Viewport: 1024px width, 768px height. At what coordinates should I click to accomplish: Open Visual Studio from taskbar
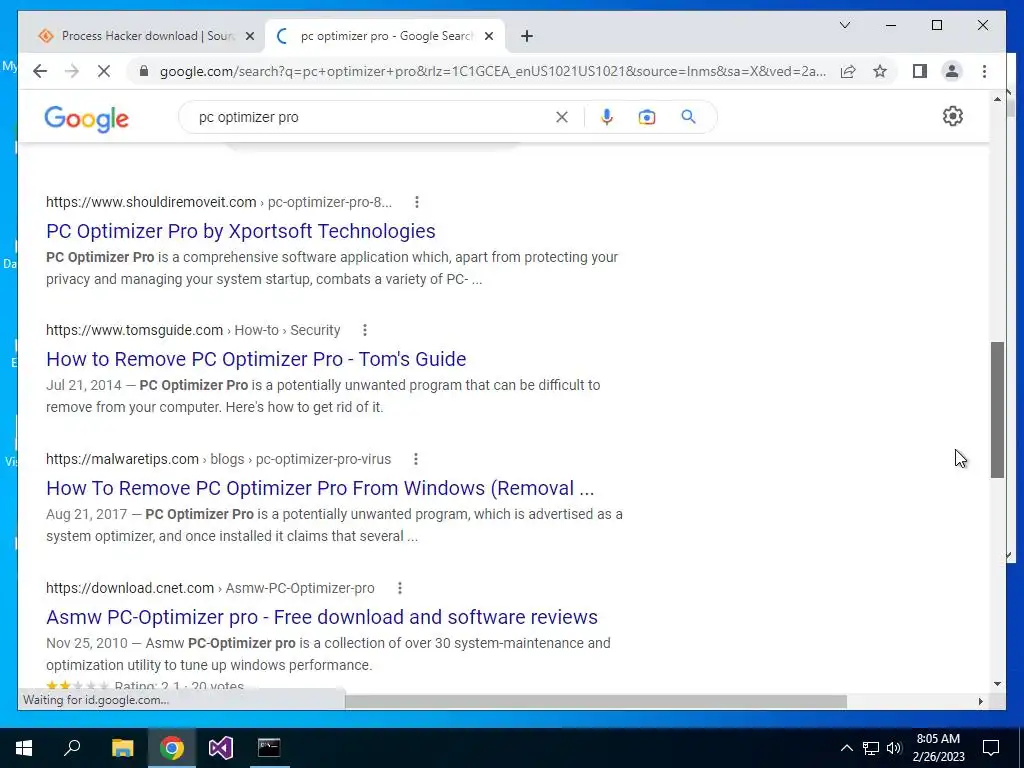point(220,748)
